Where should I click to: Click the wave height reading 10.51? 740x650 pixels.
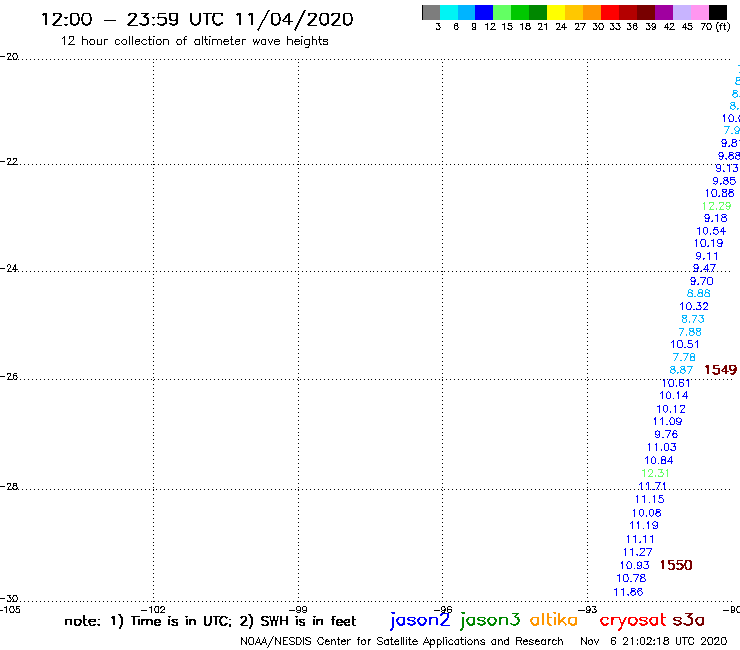pyautogui.click(x=685, y=345)
